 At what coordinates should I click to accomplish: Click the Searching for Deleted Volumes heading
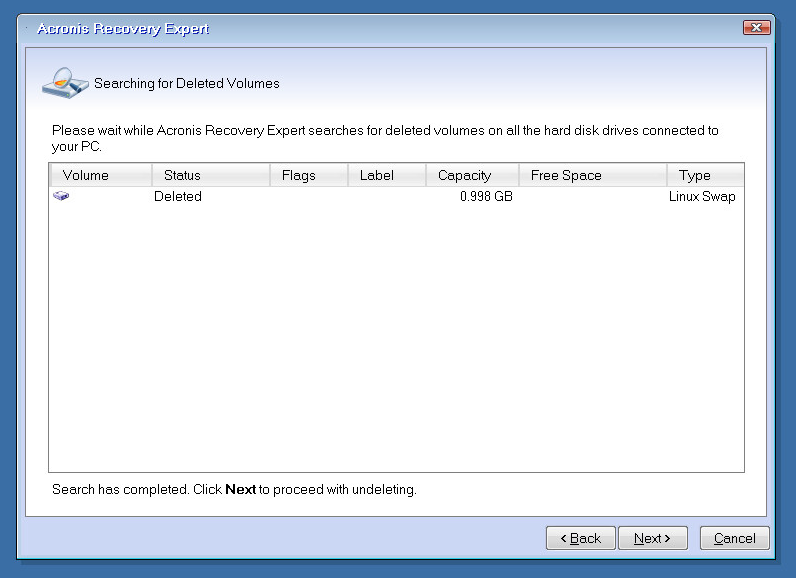pos(187,83)
